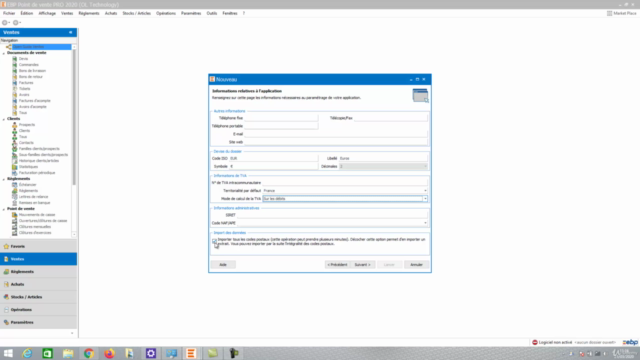Switch to the Favoris navigation section

pyautogui.click(x=38, y=247)
